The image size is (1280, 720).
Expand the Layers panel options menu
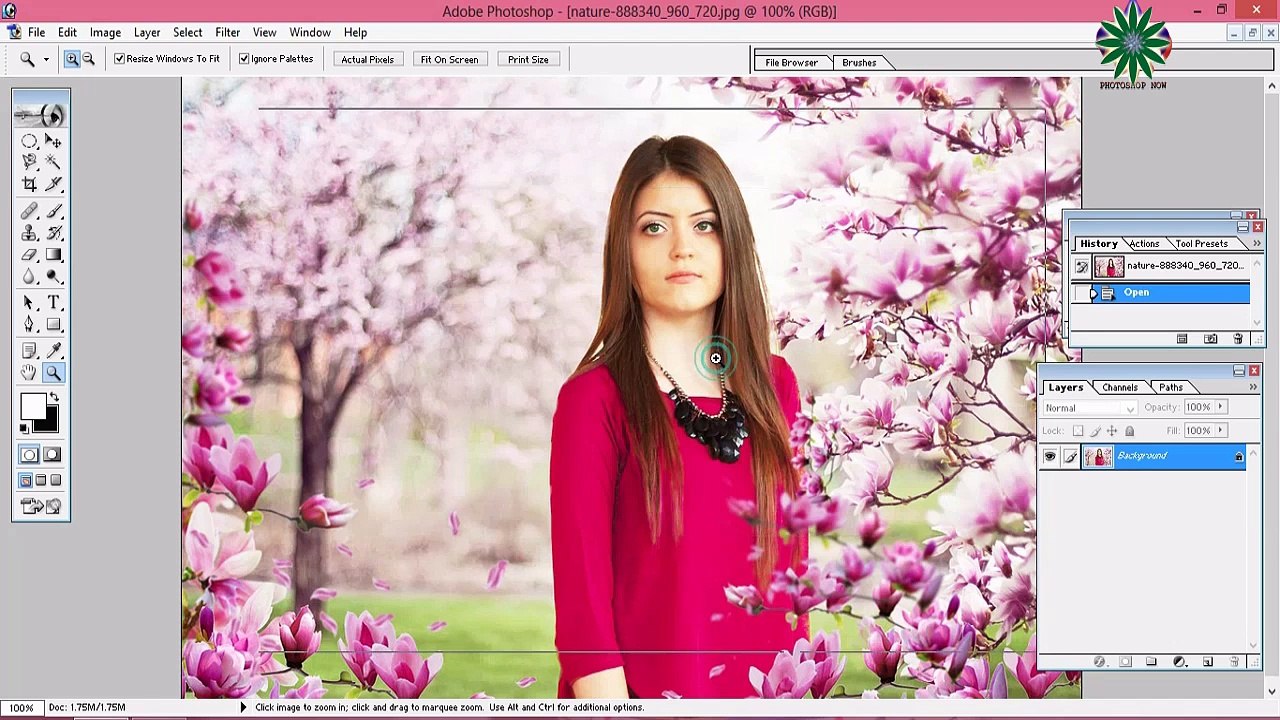(1253, 387)
